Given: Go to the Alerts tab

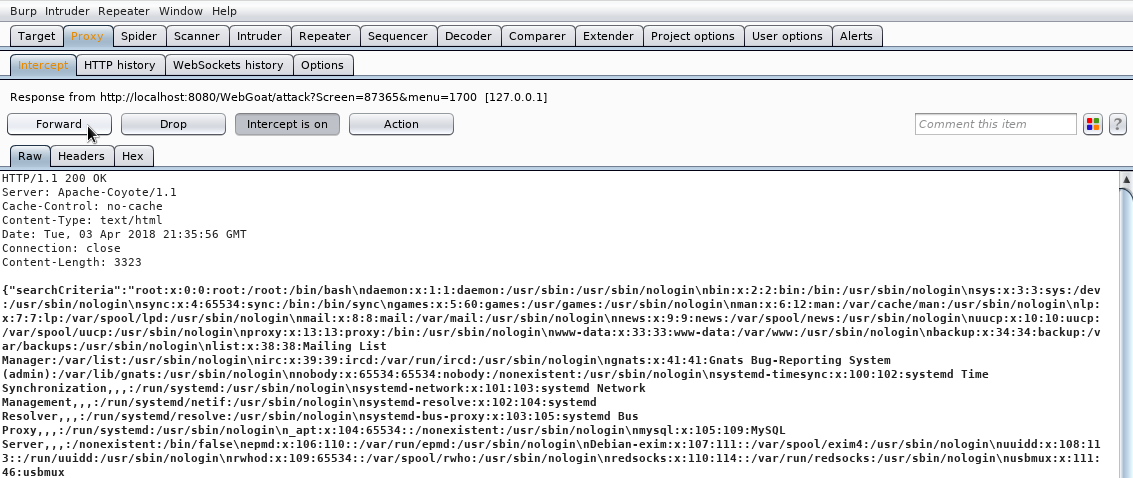Looking at the screenshot, I should click(856, 36).
